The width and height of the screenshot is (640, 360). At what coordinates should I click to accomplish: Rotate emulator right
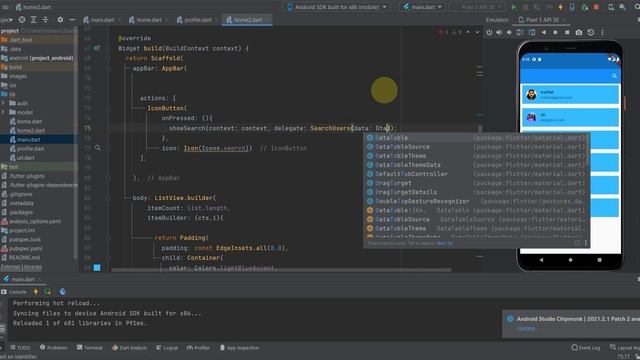(532, 32)
